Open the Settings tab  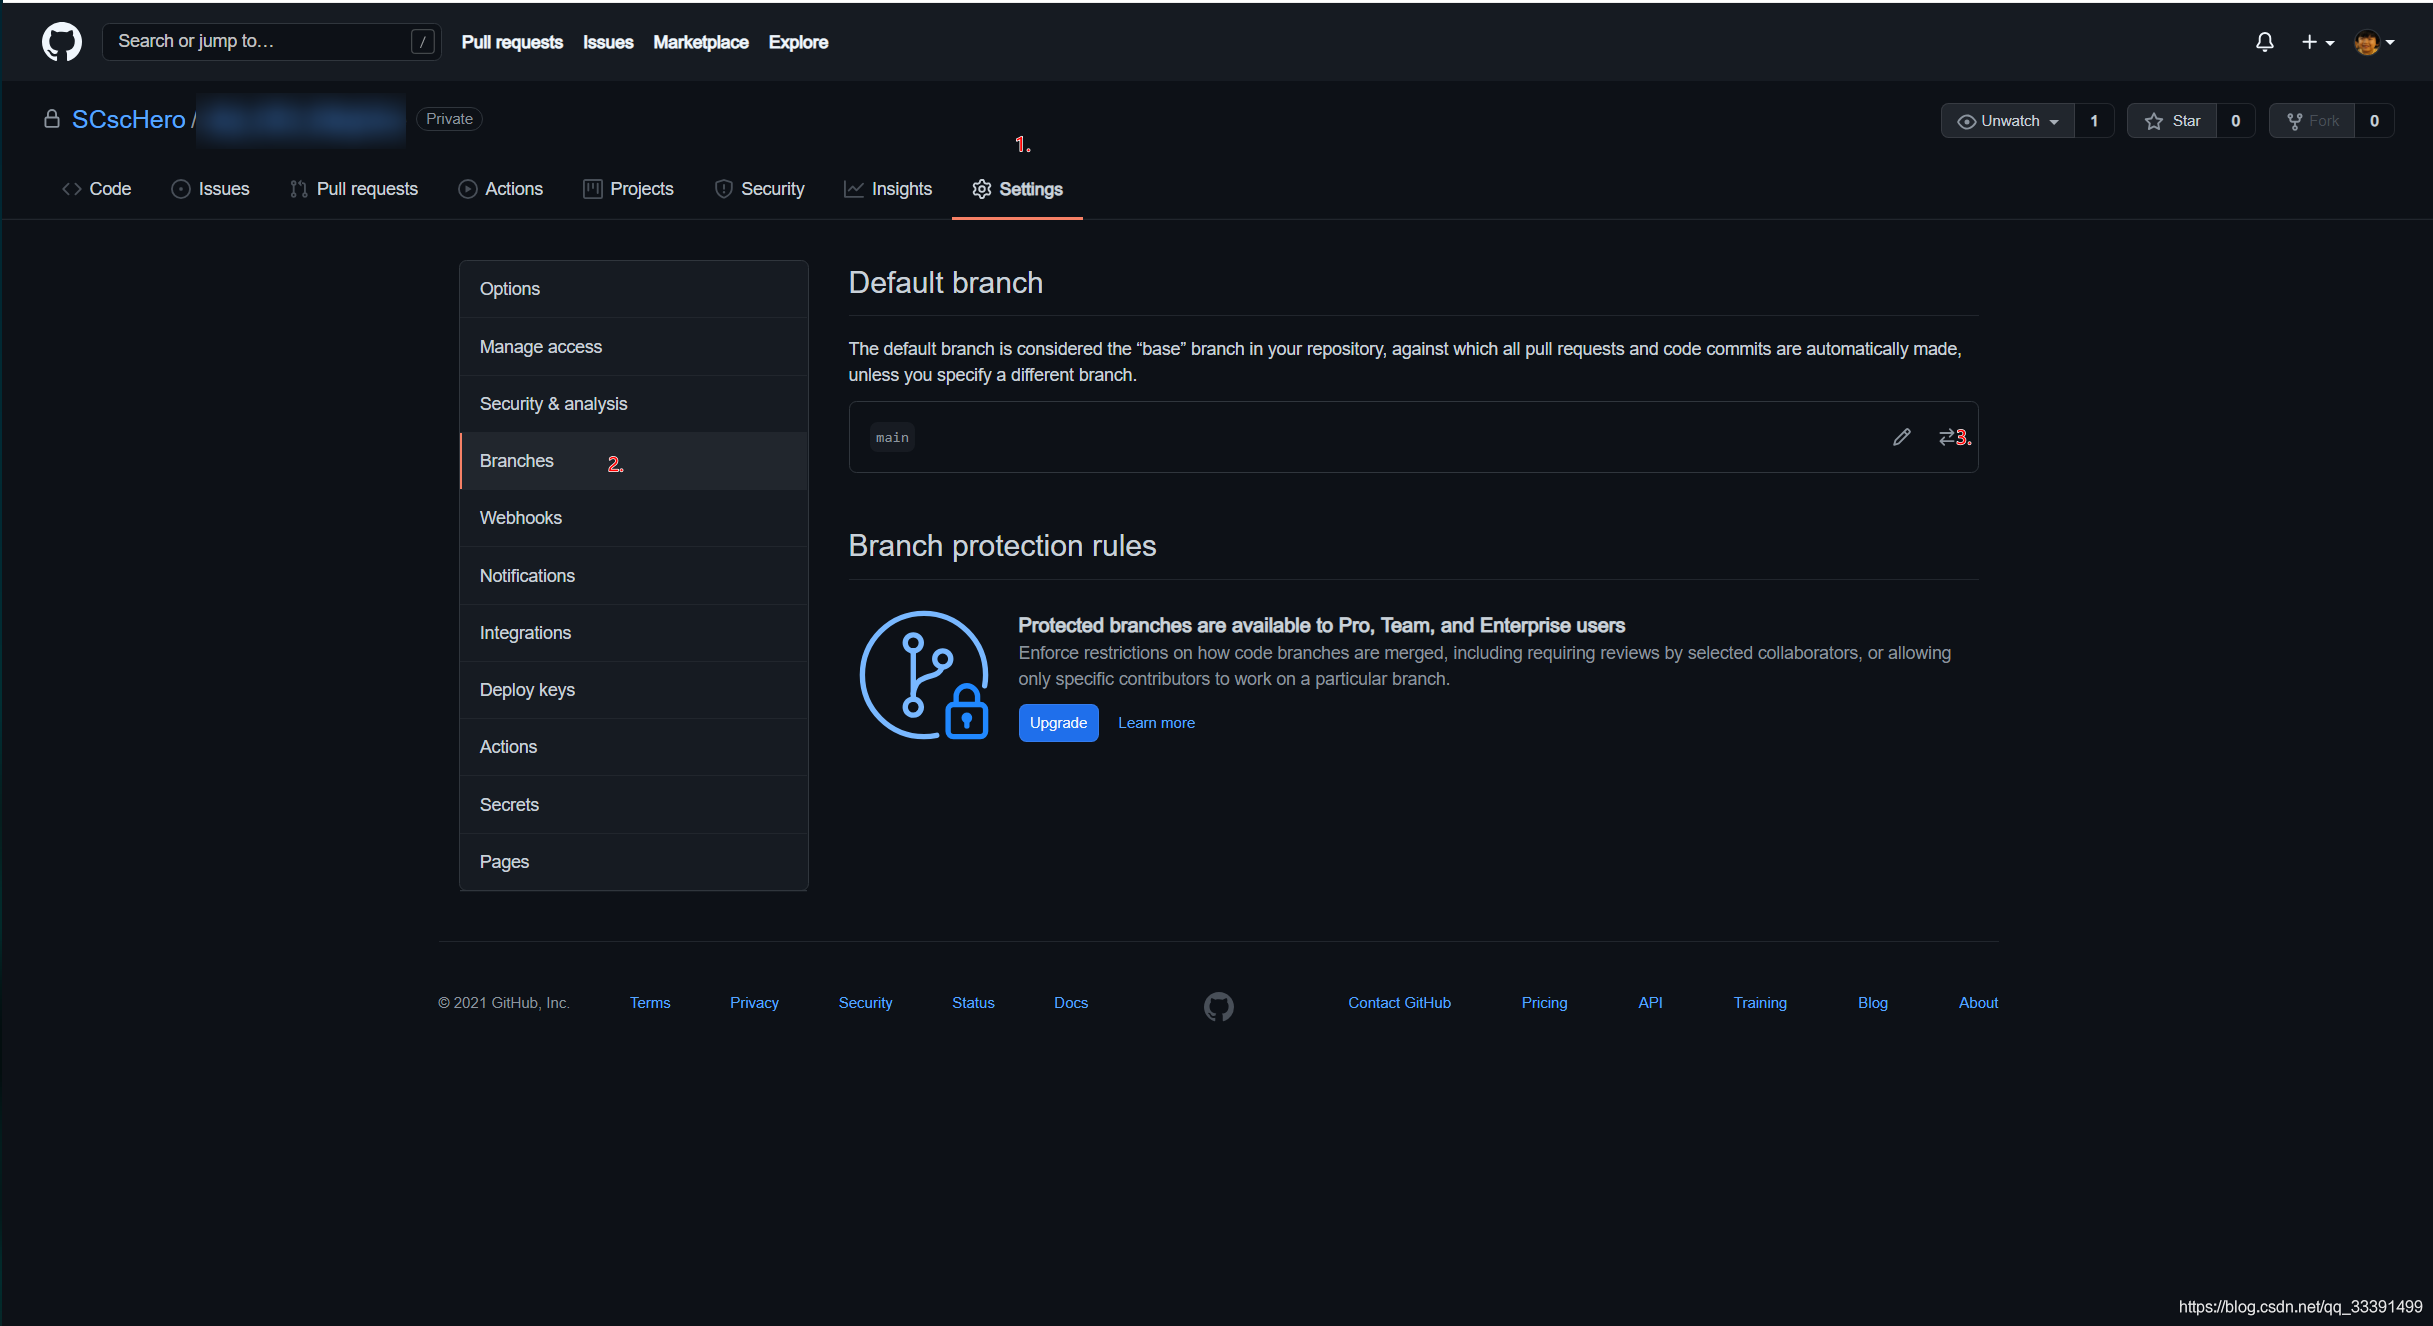[1017, 189]
